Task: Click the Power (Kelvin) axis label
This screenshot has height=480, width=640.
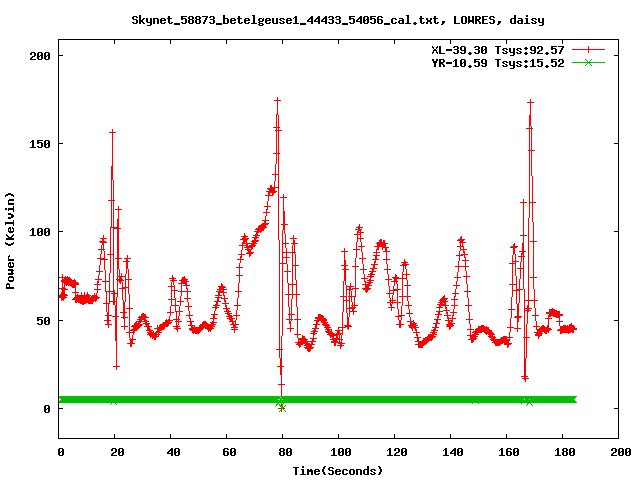Action: click(10, 241)
